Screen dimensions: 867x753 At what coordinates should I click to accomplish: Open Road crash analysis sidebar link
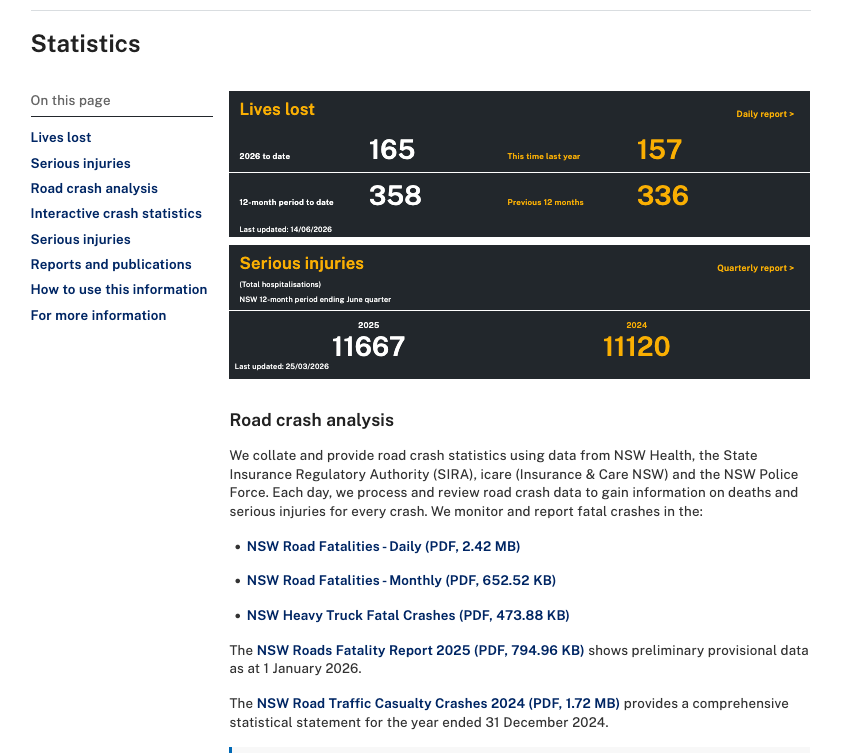click(x=94, y=189)
